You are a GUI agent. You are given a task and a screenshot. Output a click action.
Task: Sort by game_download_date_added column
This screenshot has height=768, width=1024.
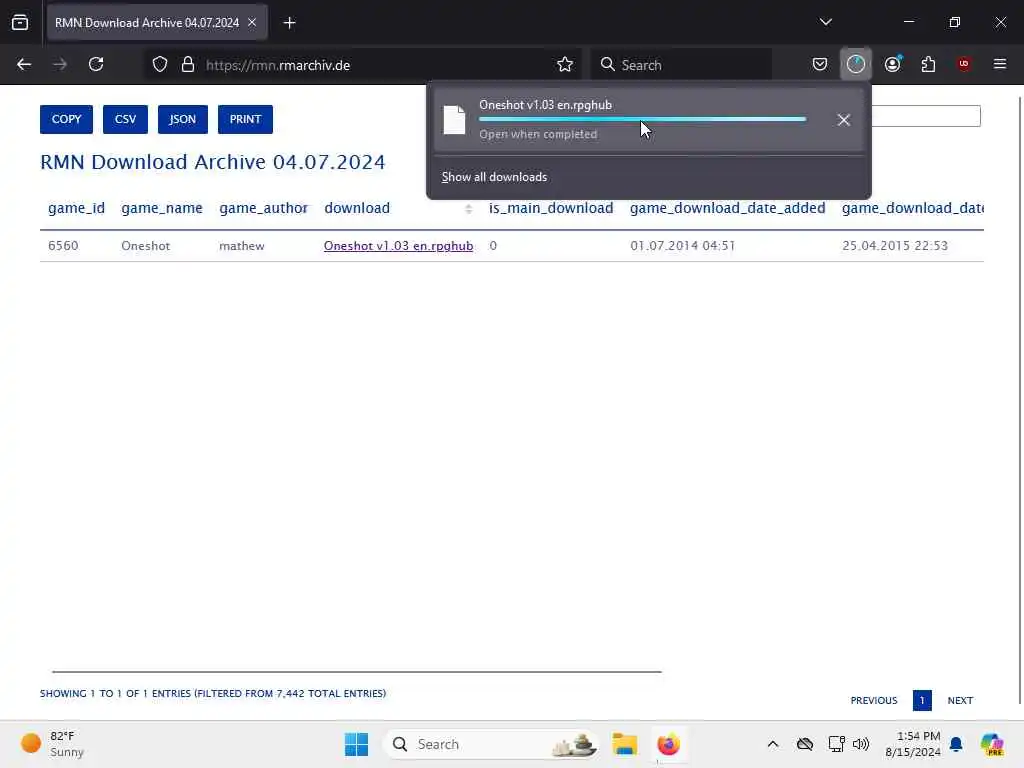pos(728,208)
